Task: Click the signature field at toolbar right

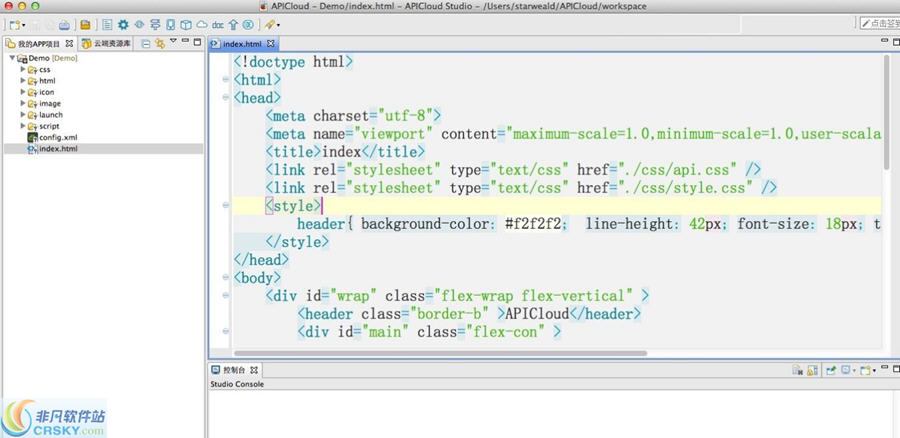Action: (x=880, y=24)
